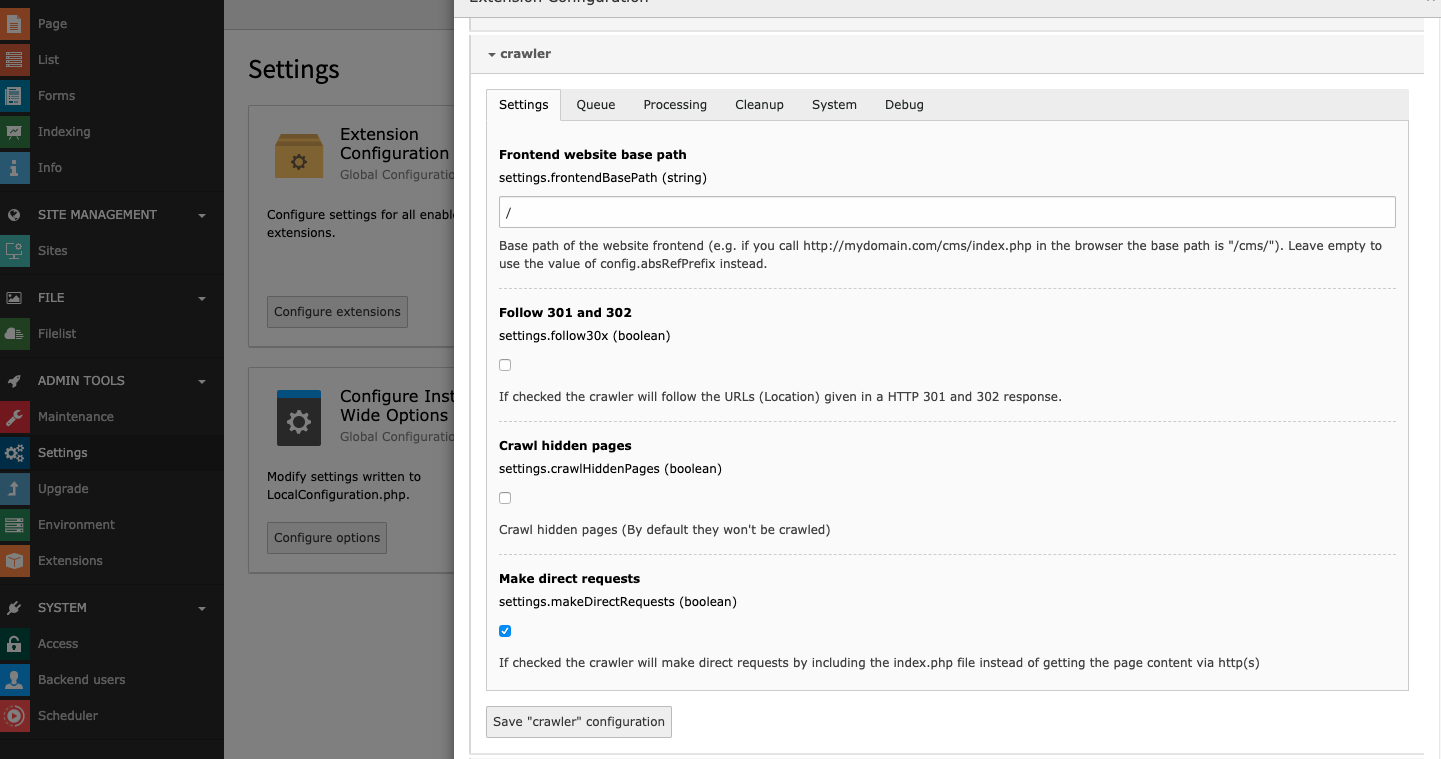1441x759 pixels.
Task: Click the frontend base path input field
Action: [x=947, y=211]
